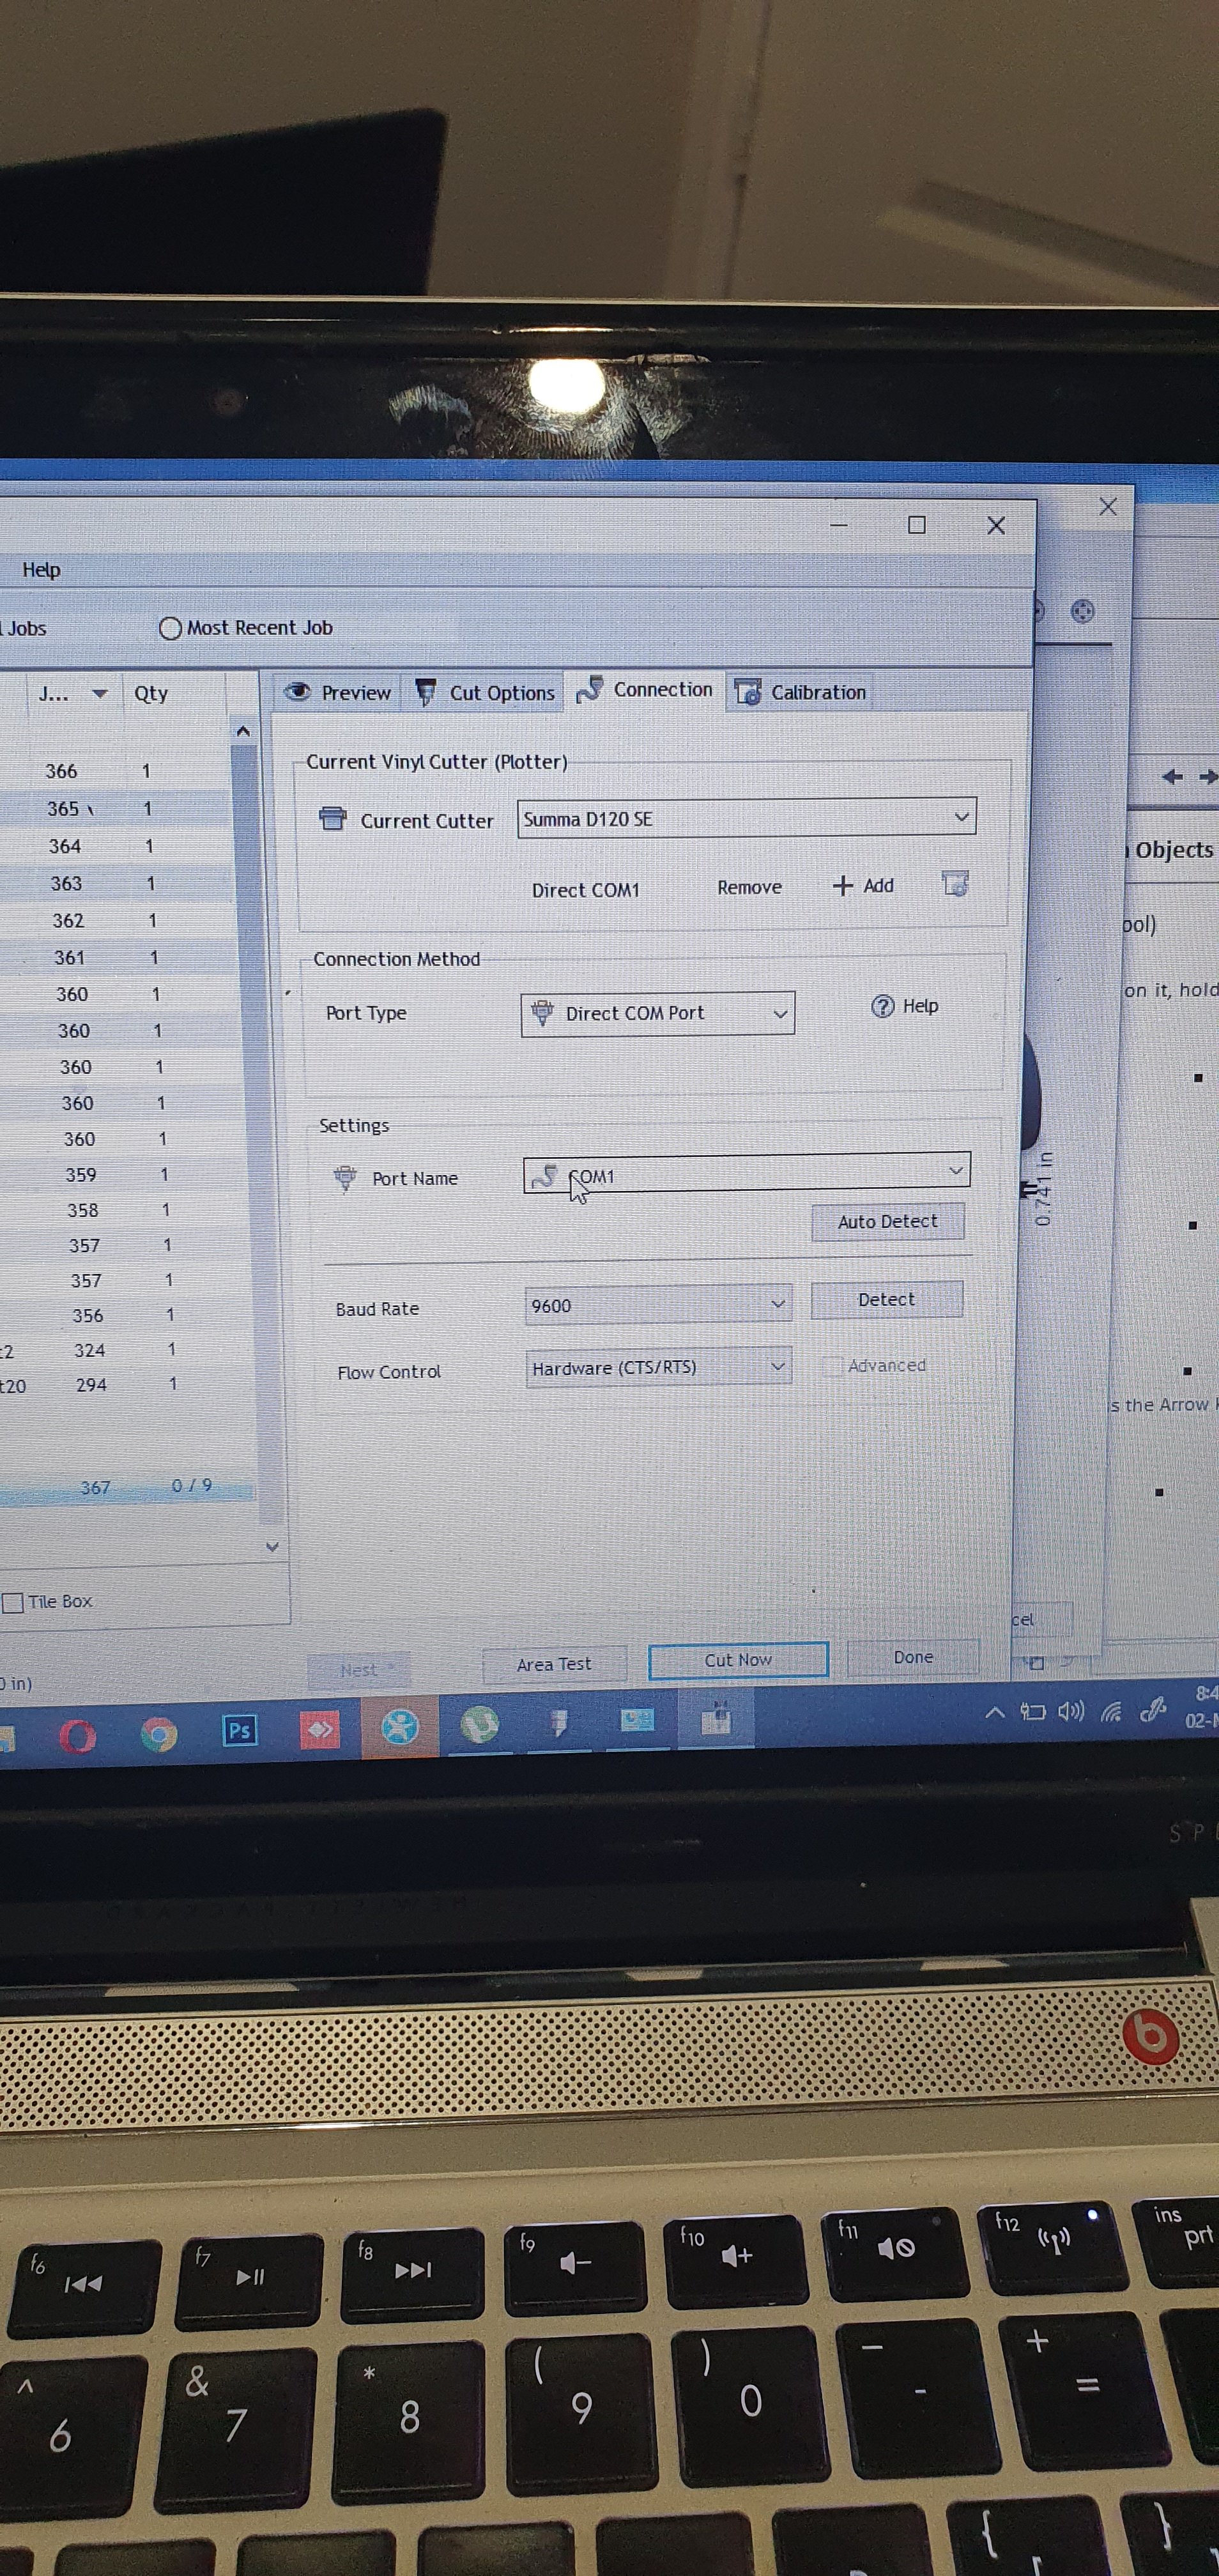Open the vinyl cutter taskbar icon

click(559, 1722)
